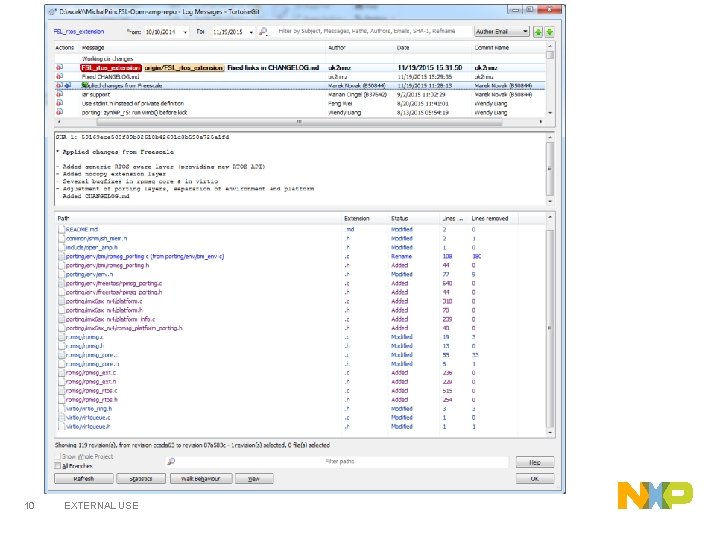Click the Help button
Viewport: 720px width, 540px height.
pos(534,462)
